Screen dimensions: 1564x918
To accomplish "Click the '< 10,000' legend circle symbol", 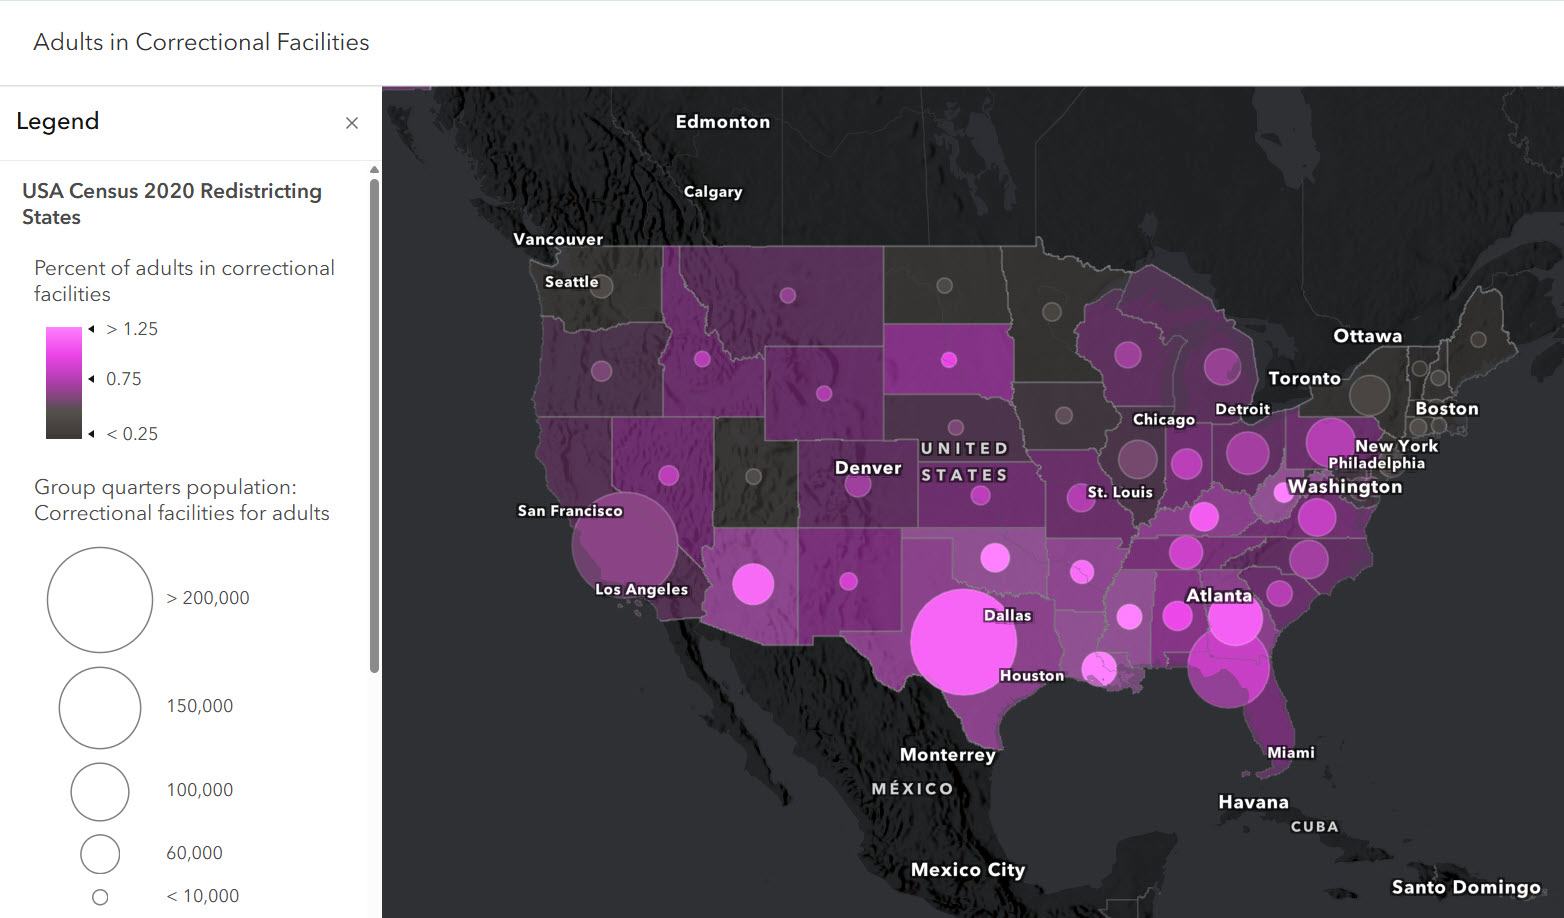I will (x=100, y=897).
